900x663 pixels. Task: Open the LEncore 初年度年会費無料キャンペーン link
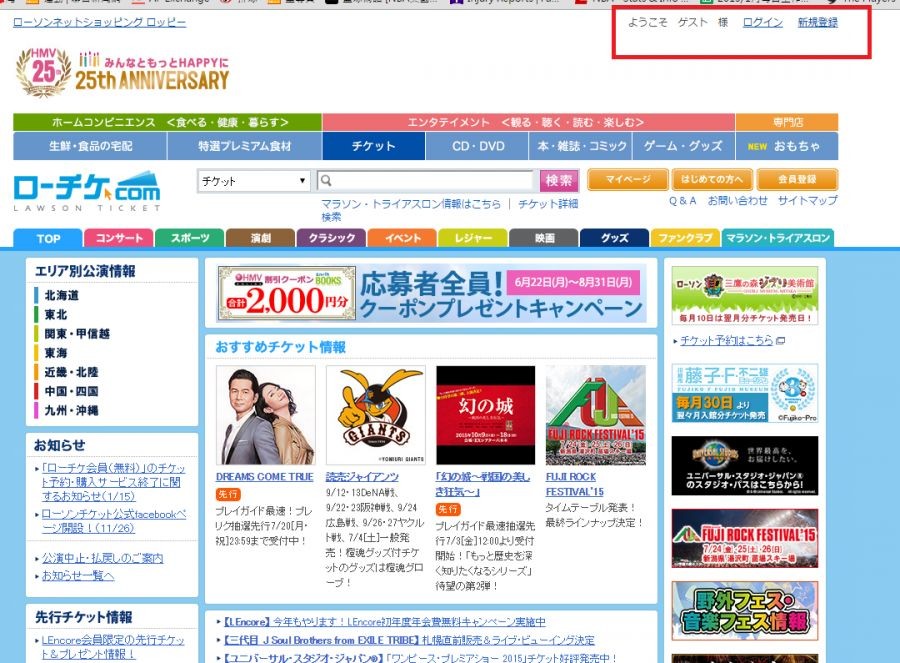384,622
